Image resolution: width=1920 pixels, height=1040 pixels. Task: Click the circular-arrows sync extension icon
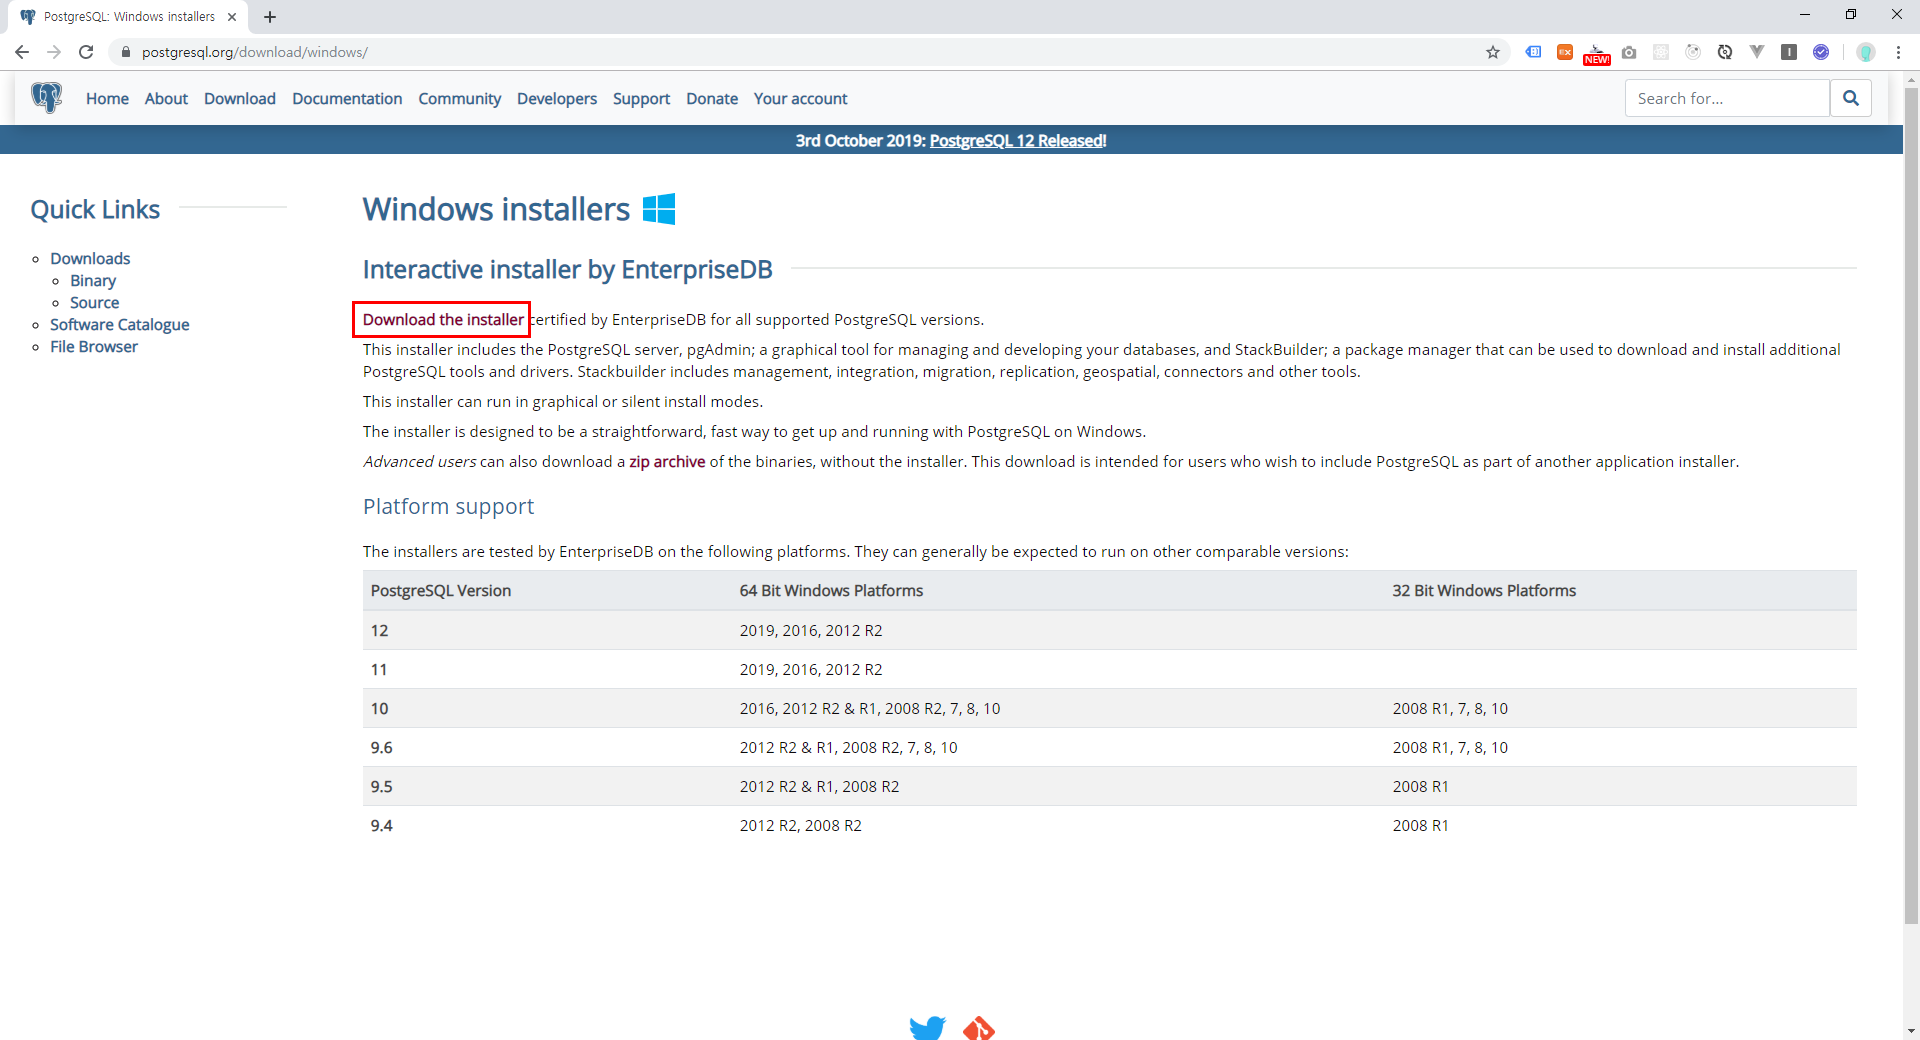(x=1725, y=52)
